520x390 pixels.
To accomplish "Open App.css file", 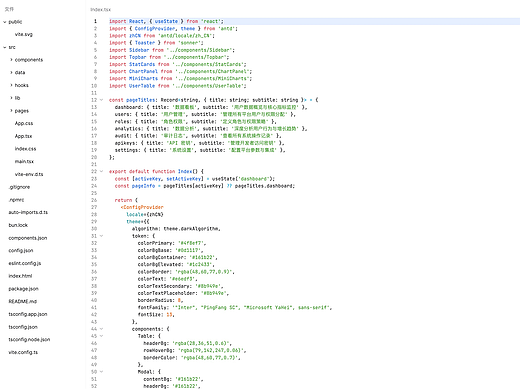I will pos(24,123).
